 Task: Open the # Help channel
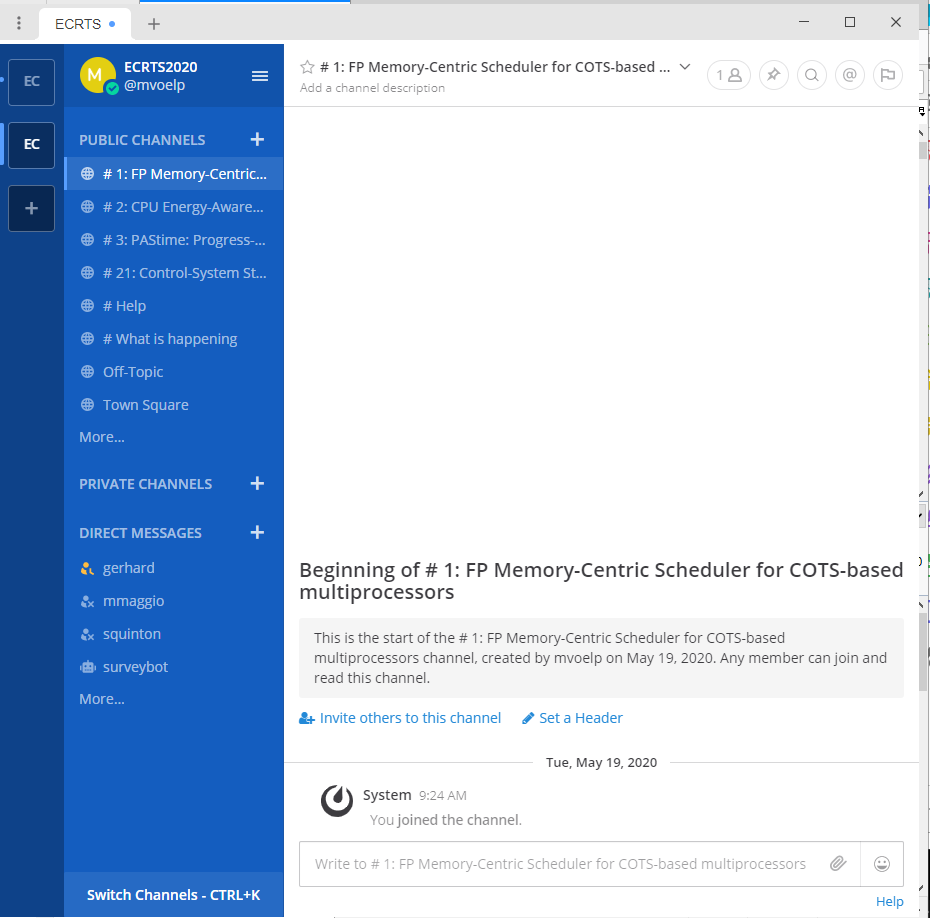coord(174,306)
